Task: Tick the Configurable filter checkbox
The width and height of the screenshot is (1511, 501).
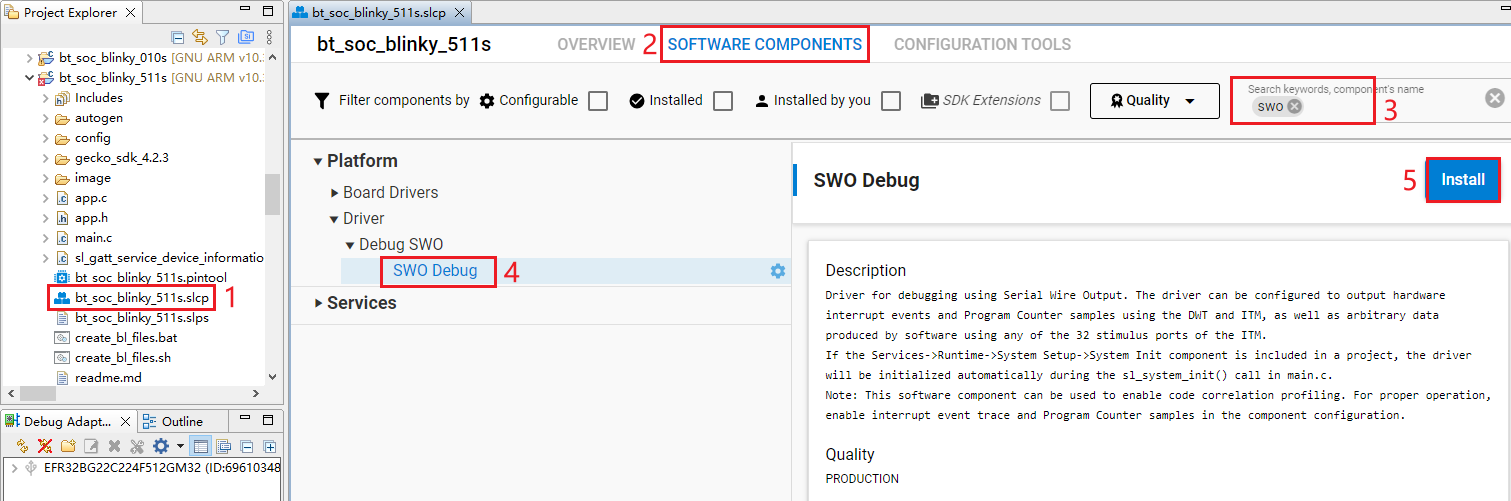Action: coord(598,101)
